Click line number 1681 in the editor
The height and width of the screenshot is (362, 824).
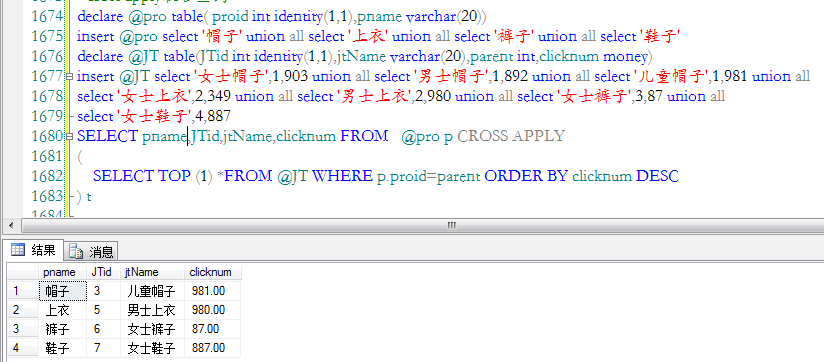point(47,157)
